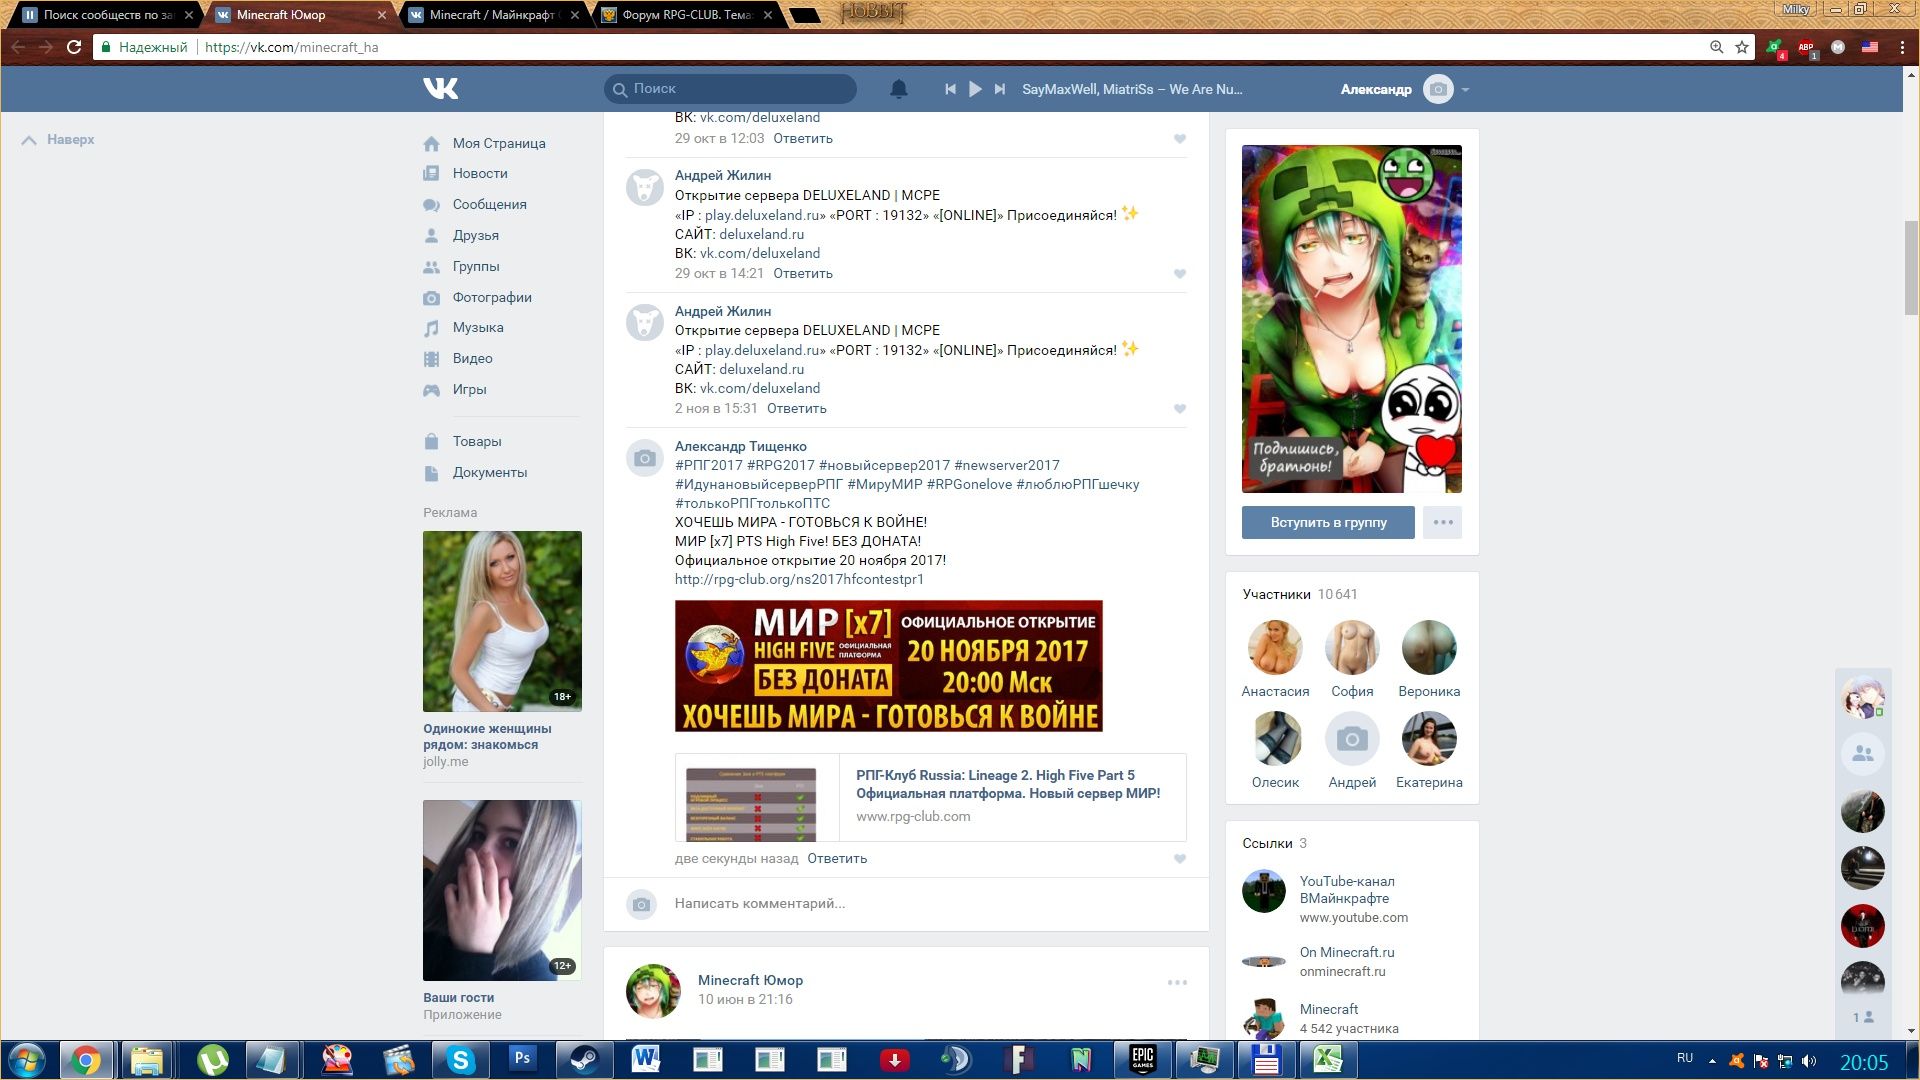Click the Видео film icon
This screenshot has width=1920, height=1080.
click(x=431, y=359)
